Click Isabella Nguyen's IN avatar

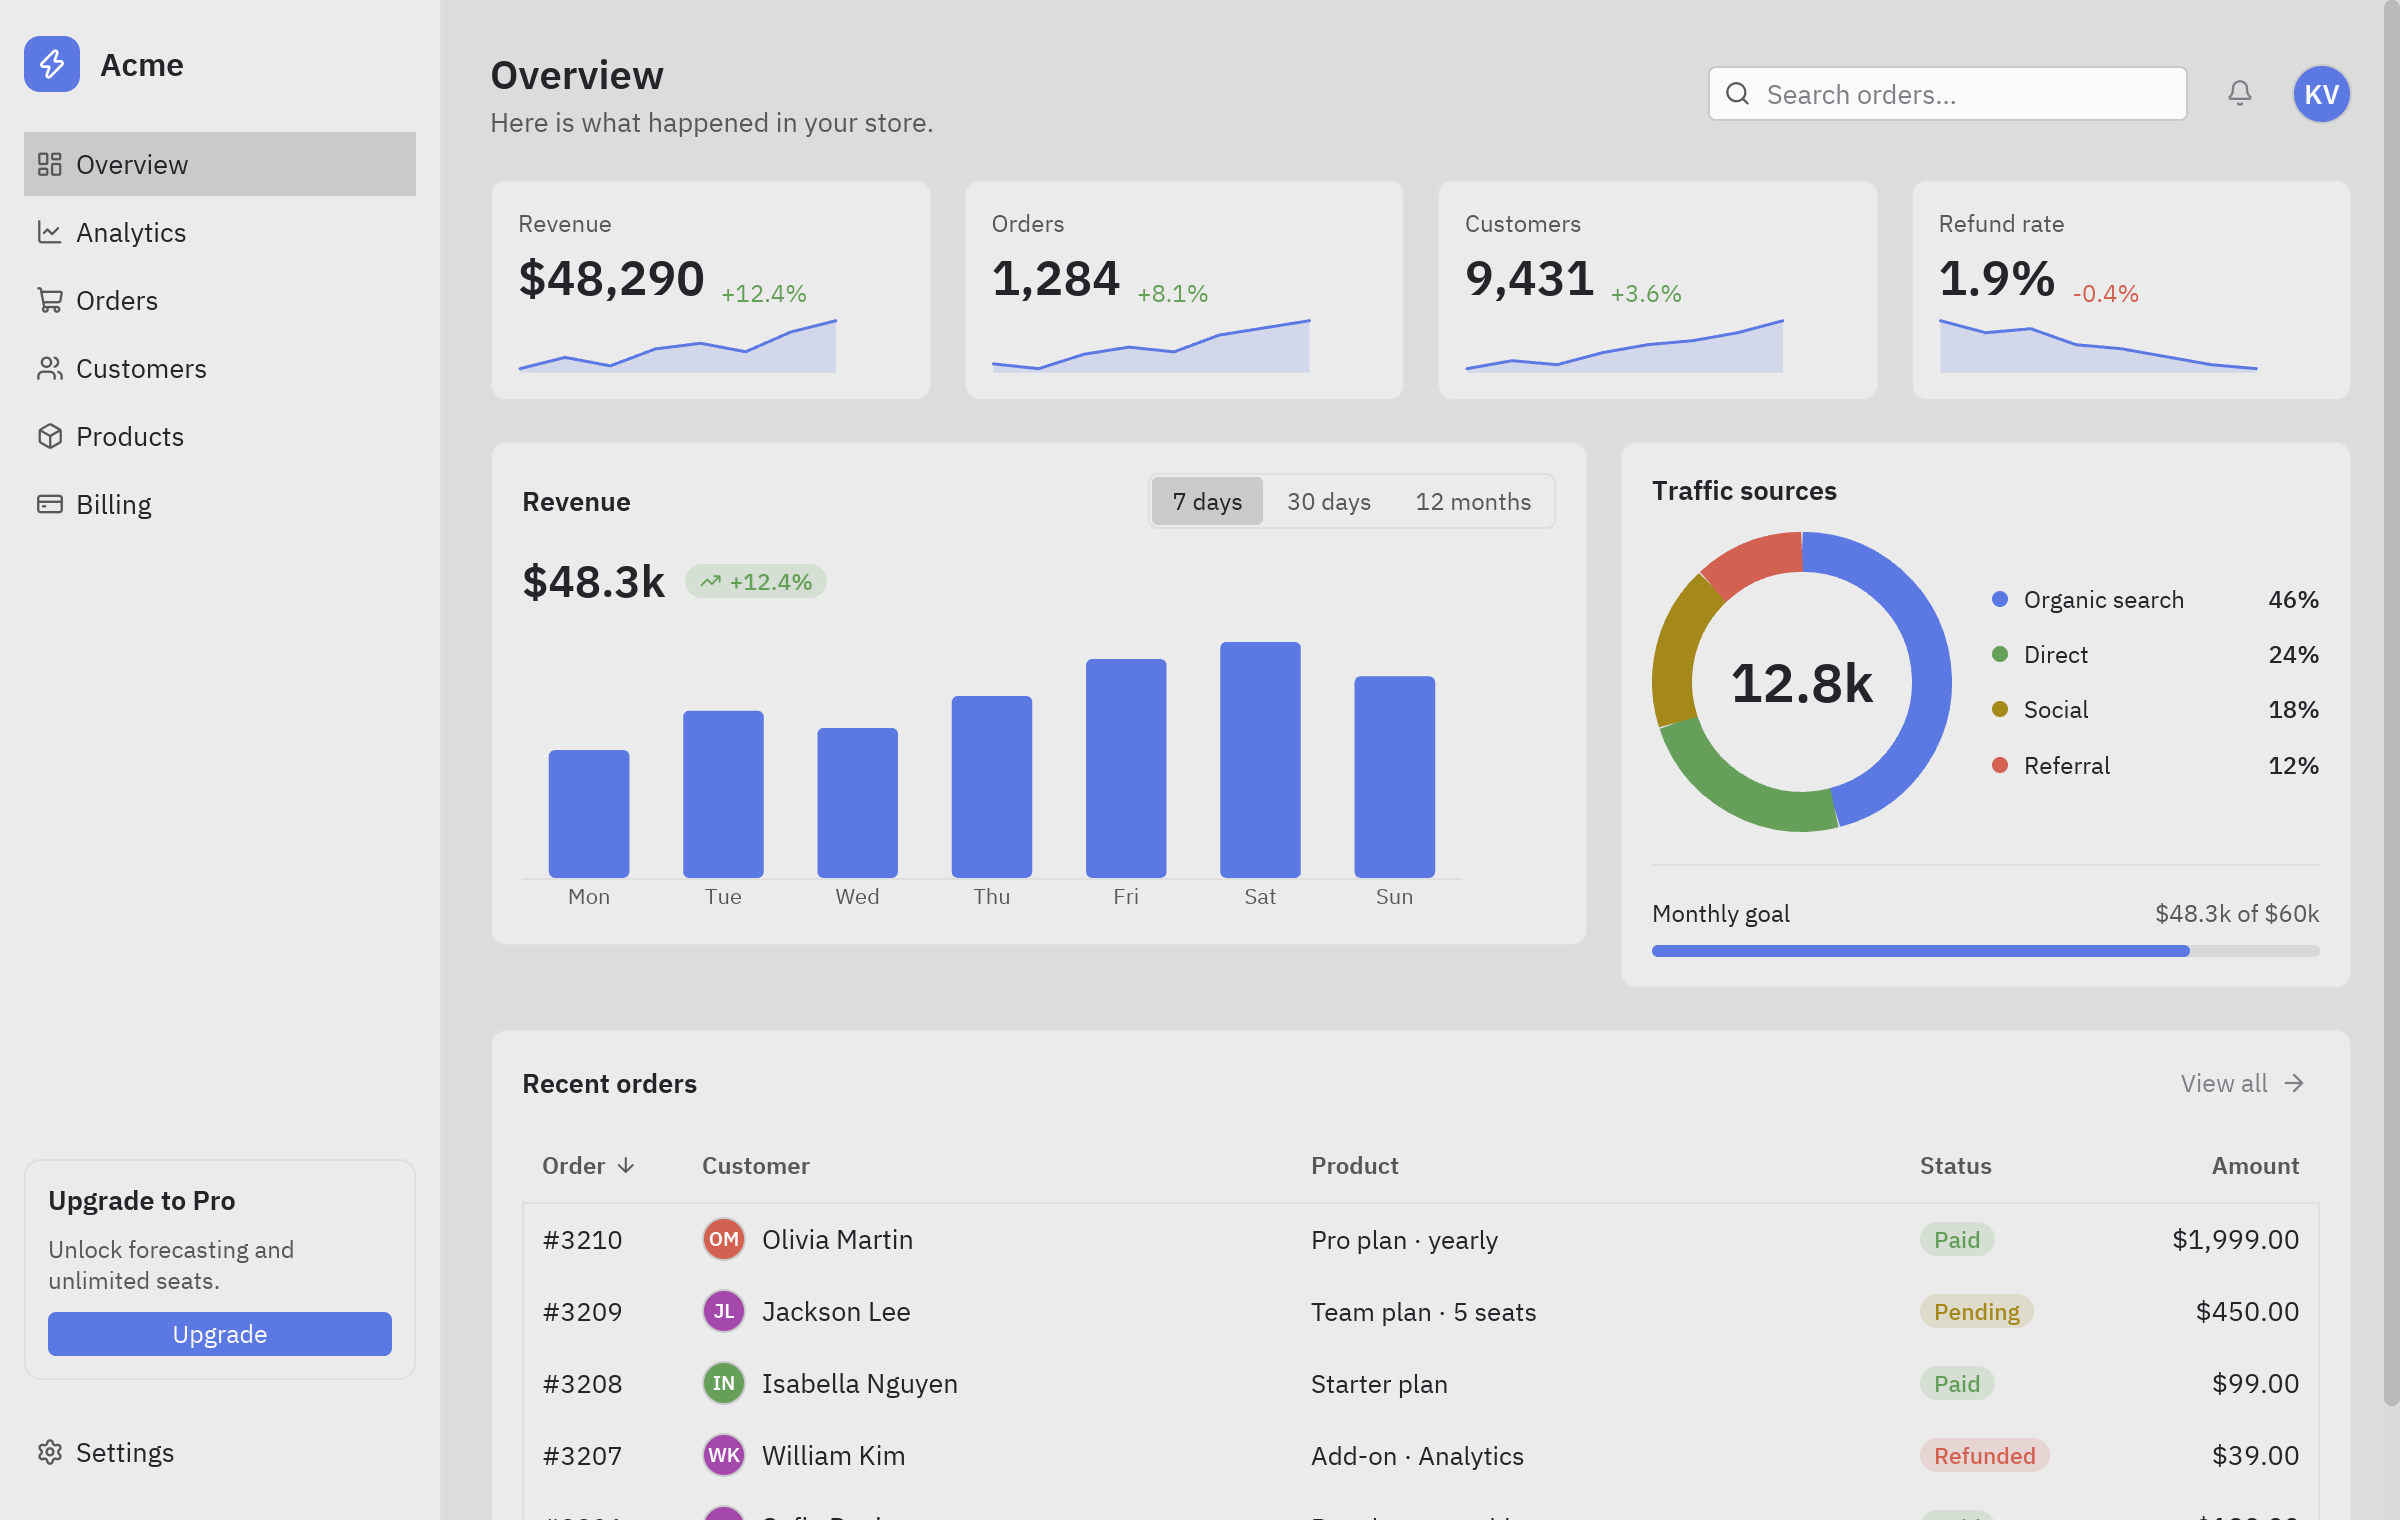[x=724, y=1383]
